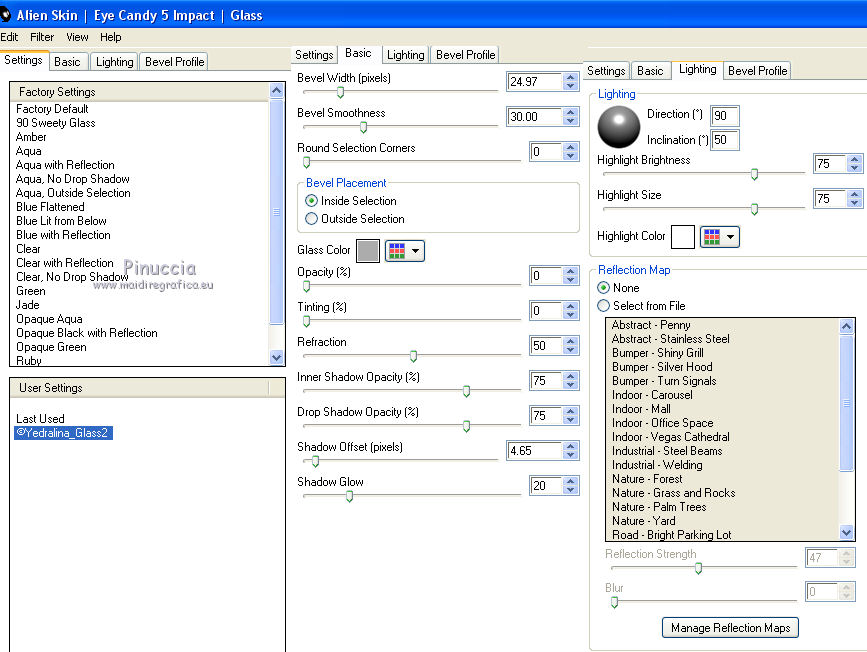Click the Bevel Width value field
Screen dimensions: 867x652
coord(534,82)
